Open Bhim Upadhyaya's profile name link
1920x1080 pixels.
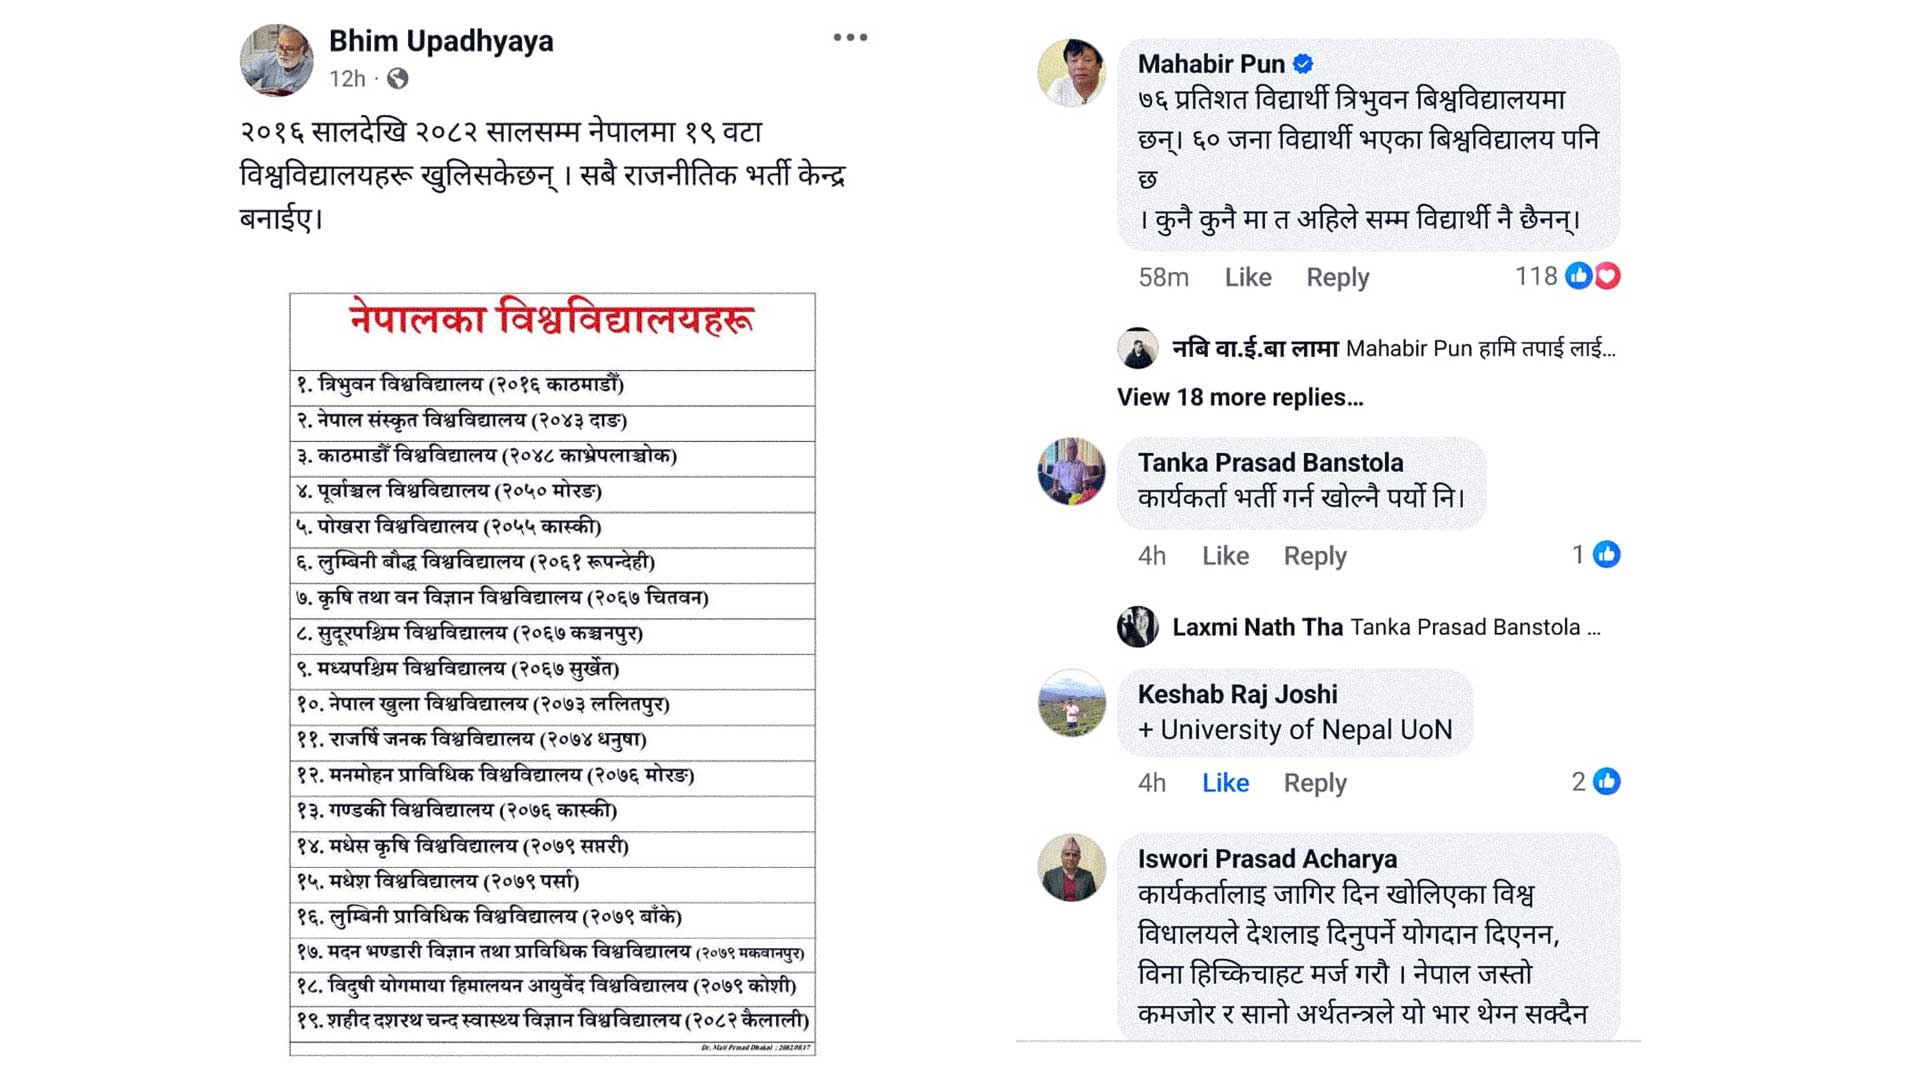(x=441, y=41)
